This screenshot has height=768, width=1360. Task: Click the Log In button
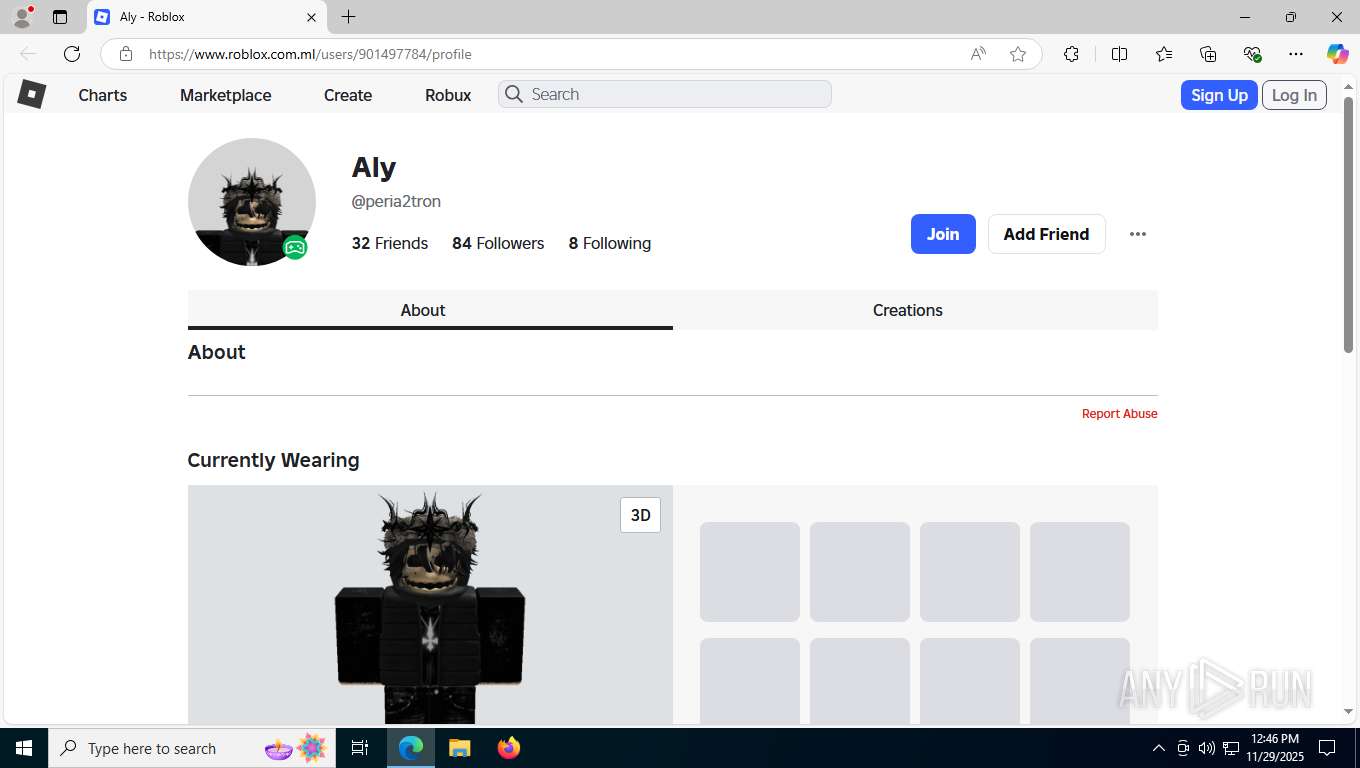click(1294, 95)
